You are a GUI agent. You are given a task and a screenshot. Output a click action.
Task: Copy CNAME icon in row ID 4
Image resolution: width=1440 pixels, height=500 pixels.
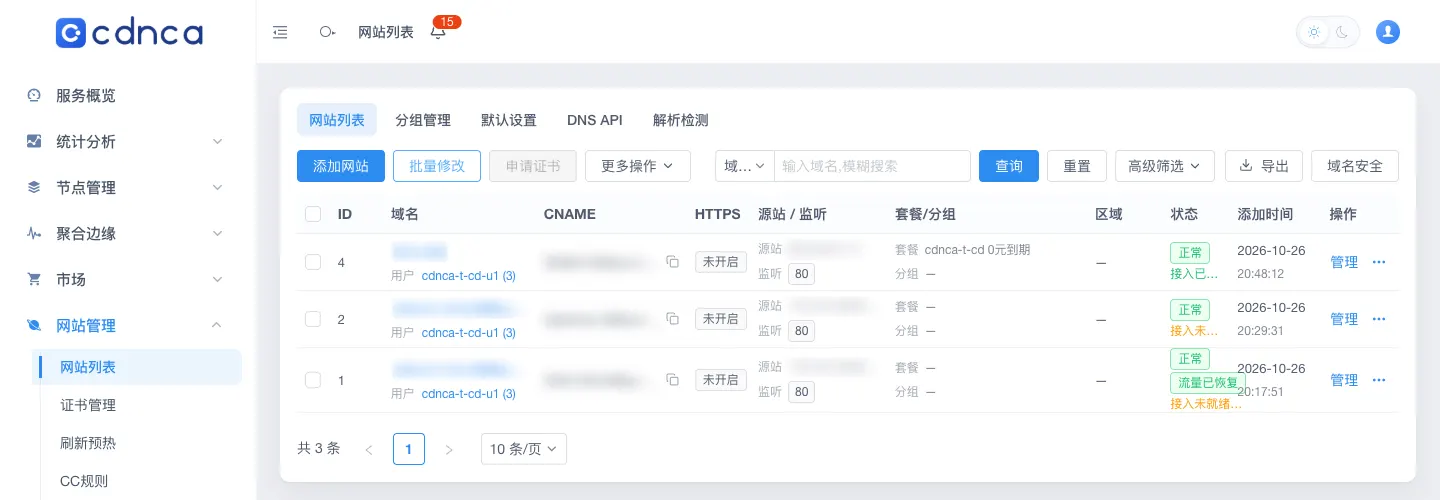pos(673,262)
